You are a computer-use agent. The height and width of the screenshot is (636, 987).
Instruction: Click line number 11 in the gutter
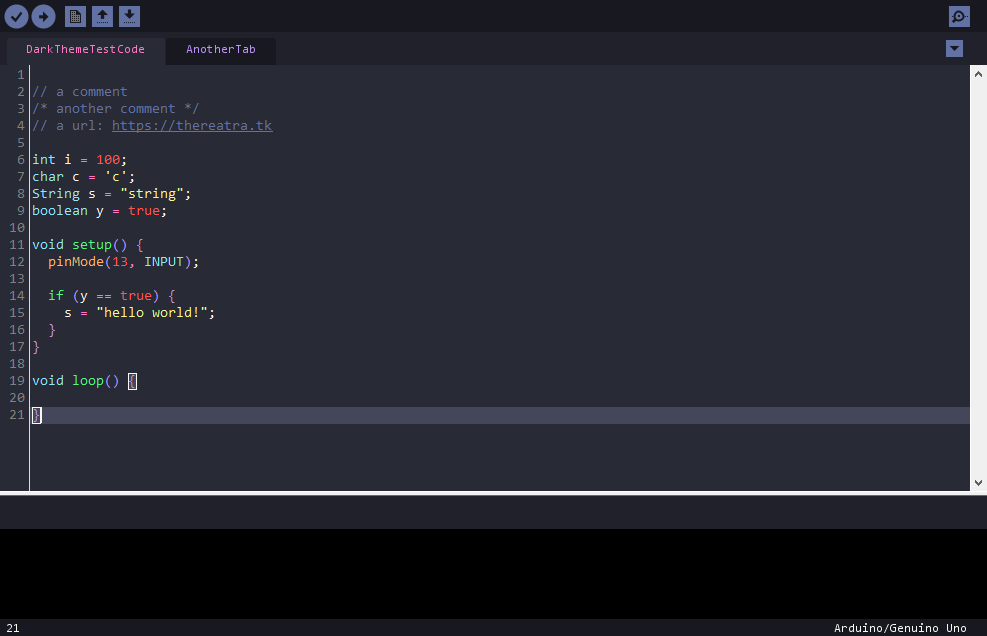coord(17,244)
